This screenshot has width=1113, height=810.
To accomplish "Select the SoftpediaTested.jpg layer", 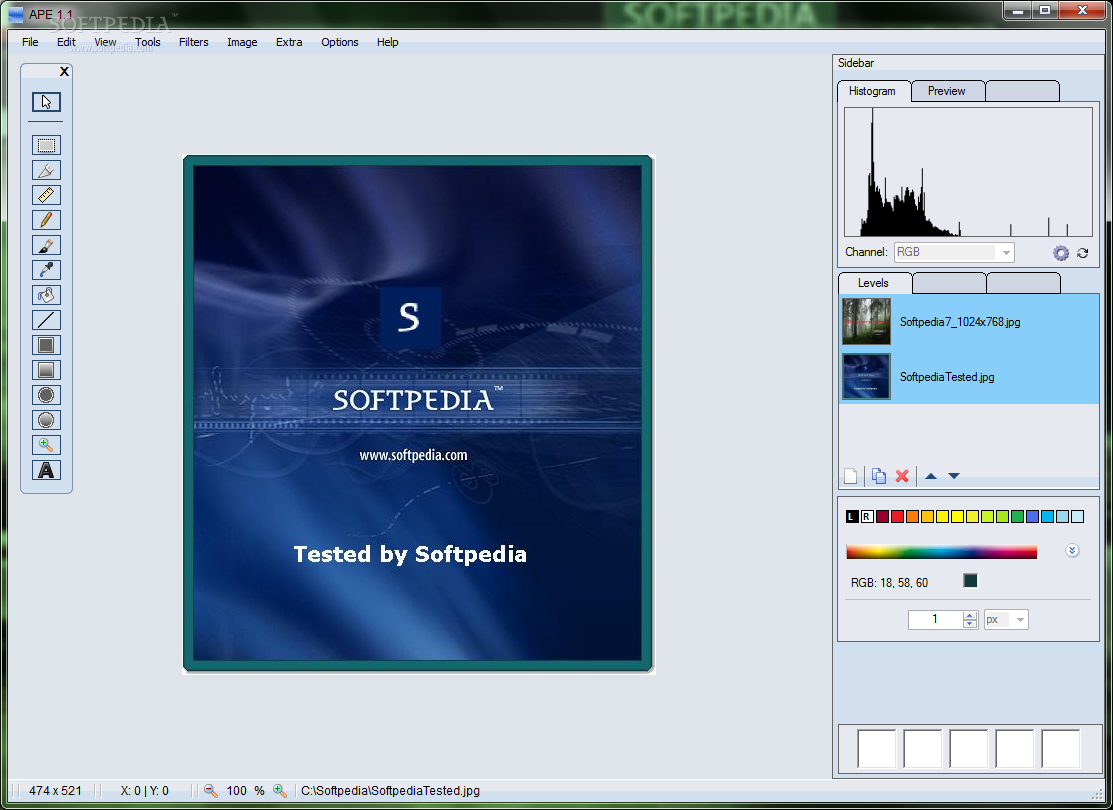I will [x=969, y=377].
